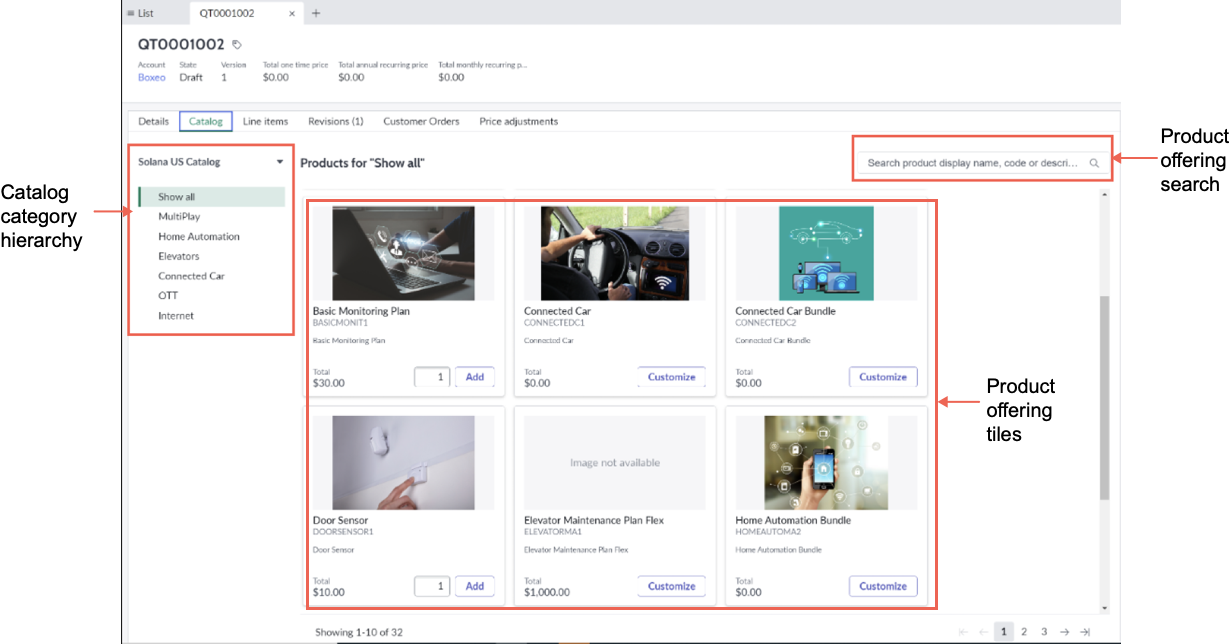1232x644 pixels.
Task: Click the Draft state value
Action: pos(191,77)
